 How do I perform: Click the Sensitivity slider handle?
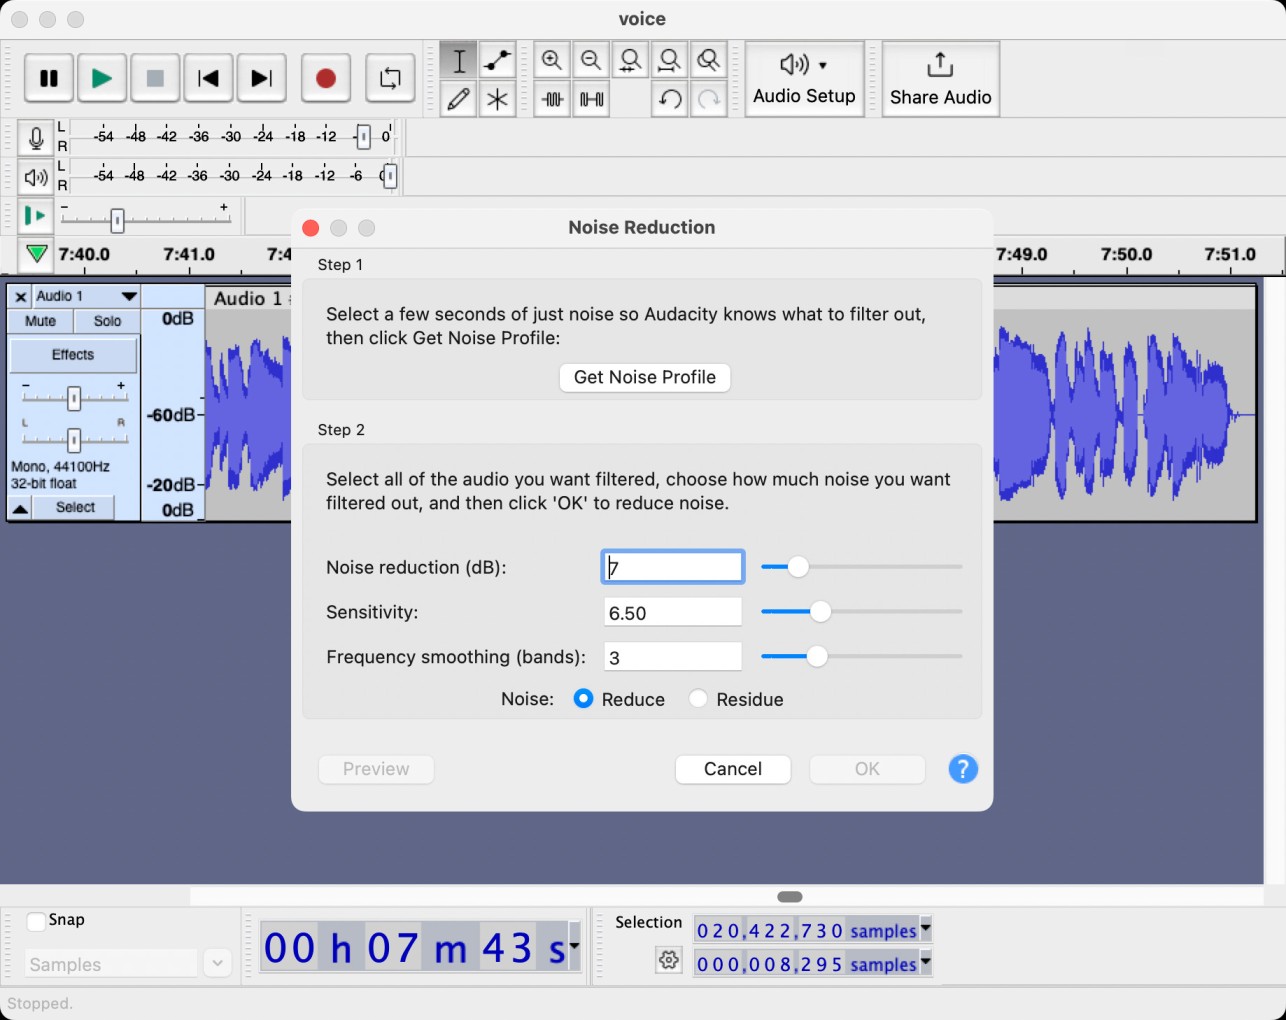click(820, 612)
